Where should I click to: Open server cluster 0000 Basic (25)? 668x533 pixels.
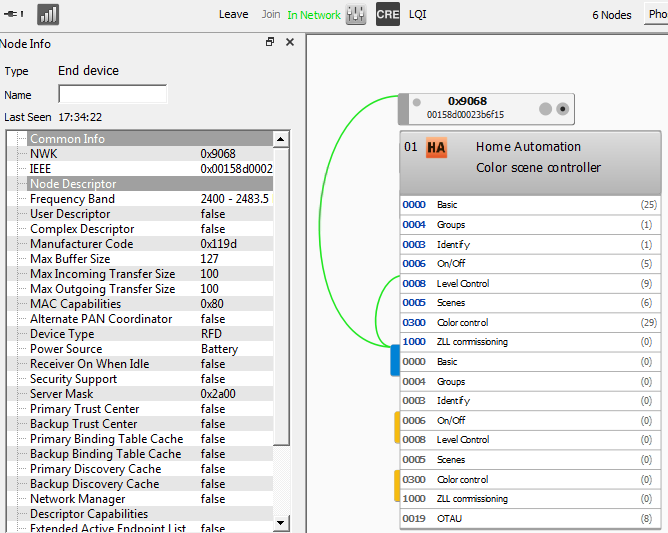[530, 205]
